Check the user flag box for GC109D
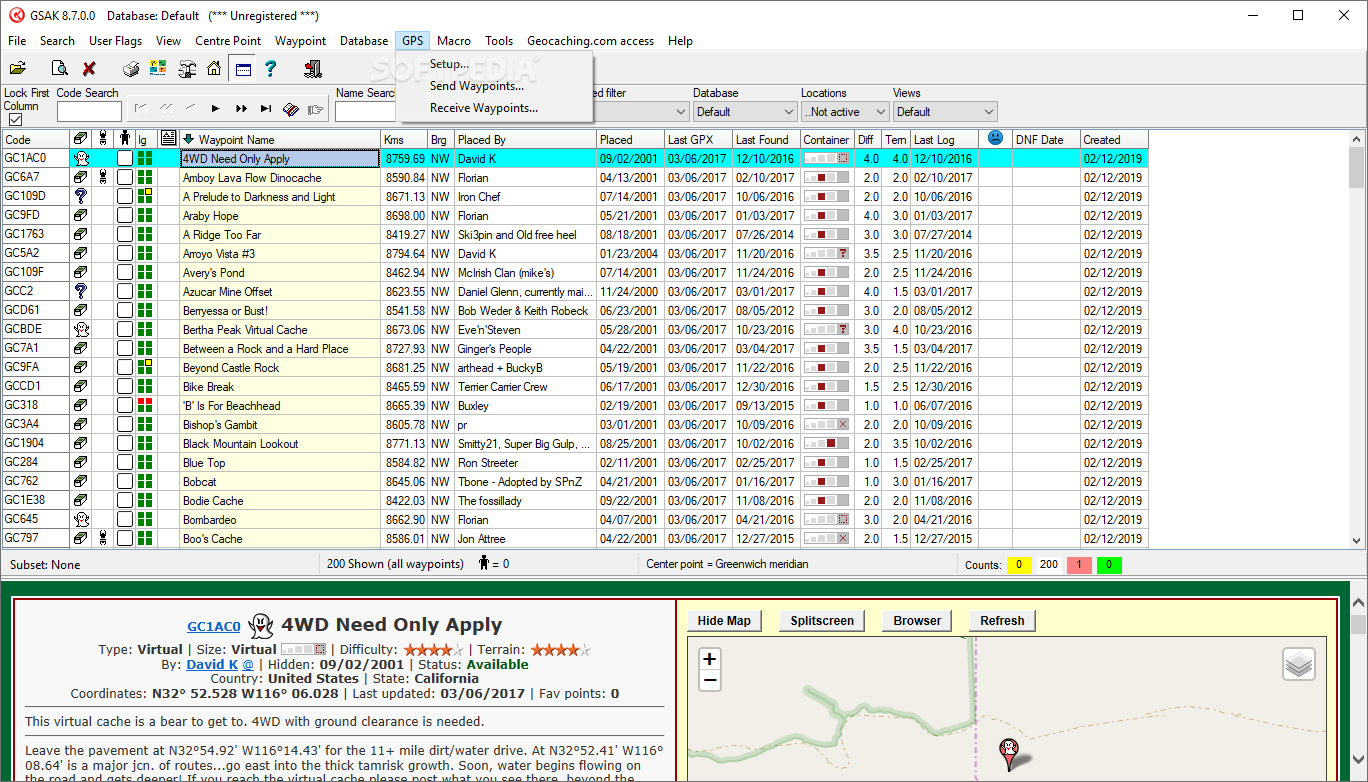 point(124,196)
